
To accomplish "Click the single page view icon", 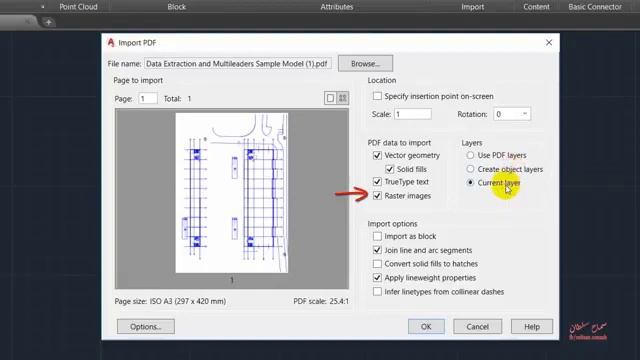I will pyautogui.click(x=330, y=98).
